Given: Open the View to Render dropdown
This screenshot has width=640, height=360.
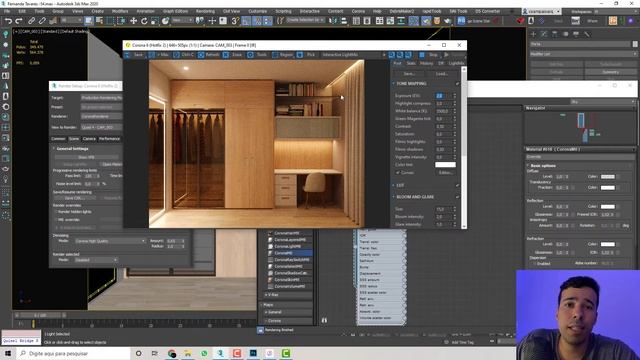Looking at the screenshot, I should tap(101, 127).
